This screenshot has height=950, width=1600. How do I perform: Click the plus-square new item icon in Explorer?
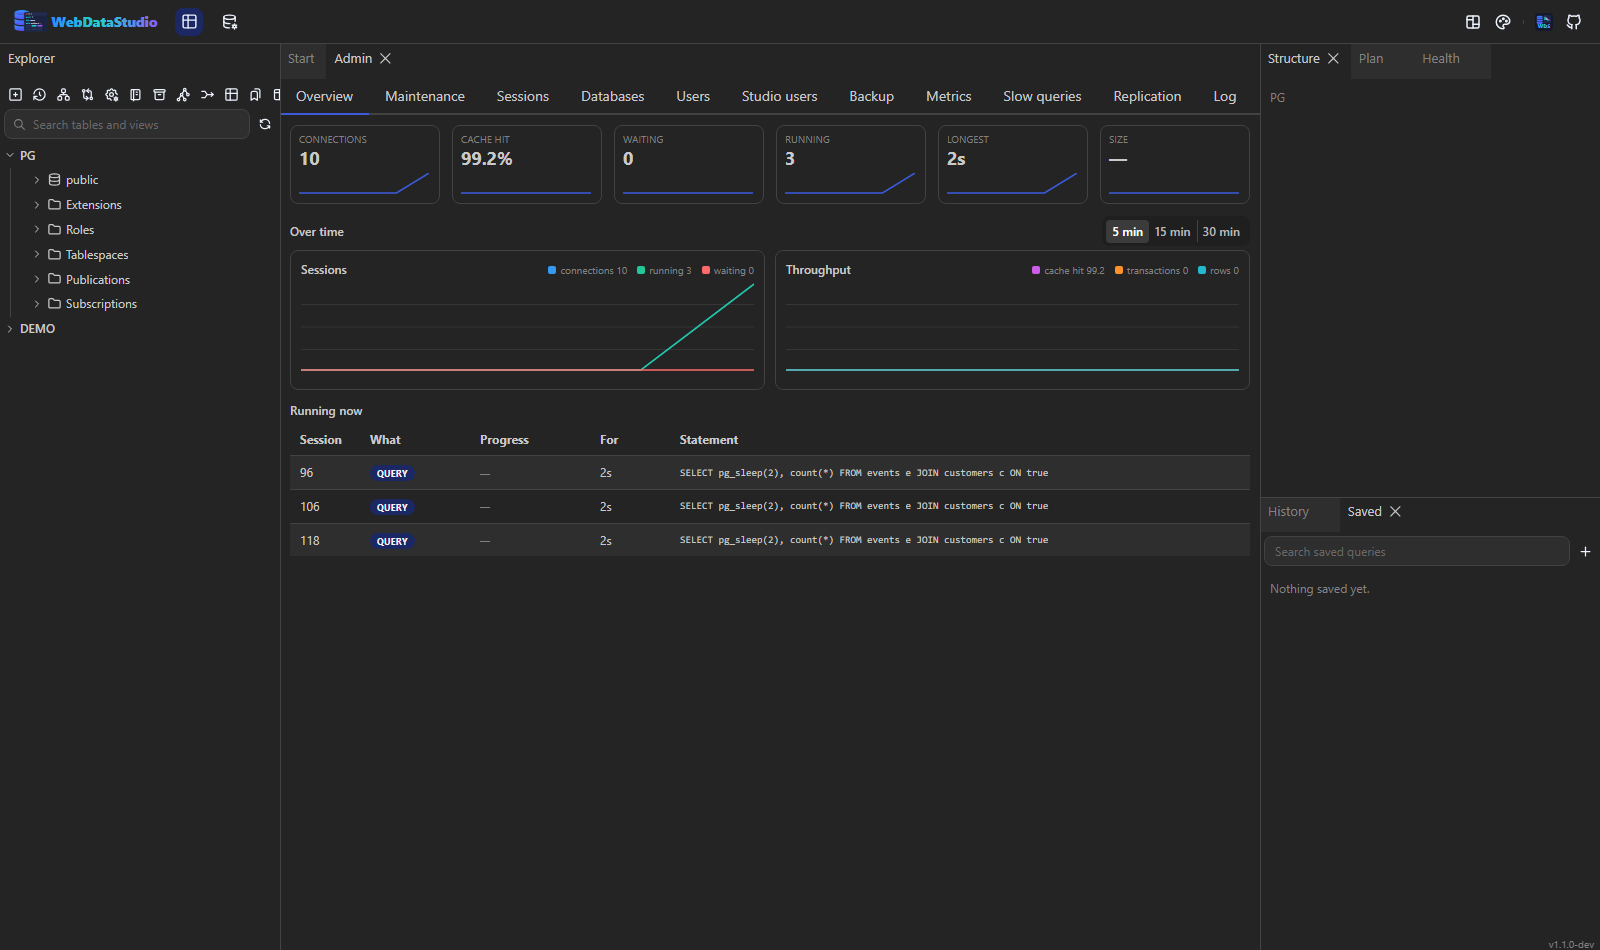[15, 95]
